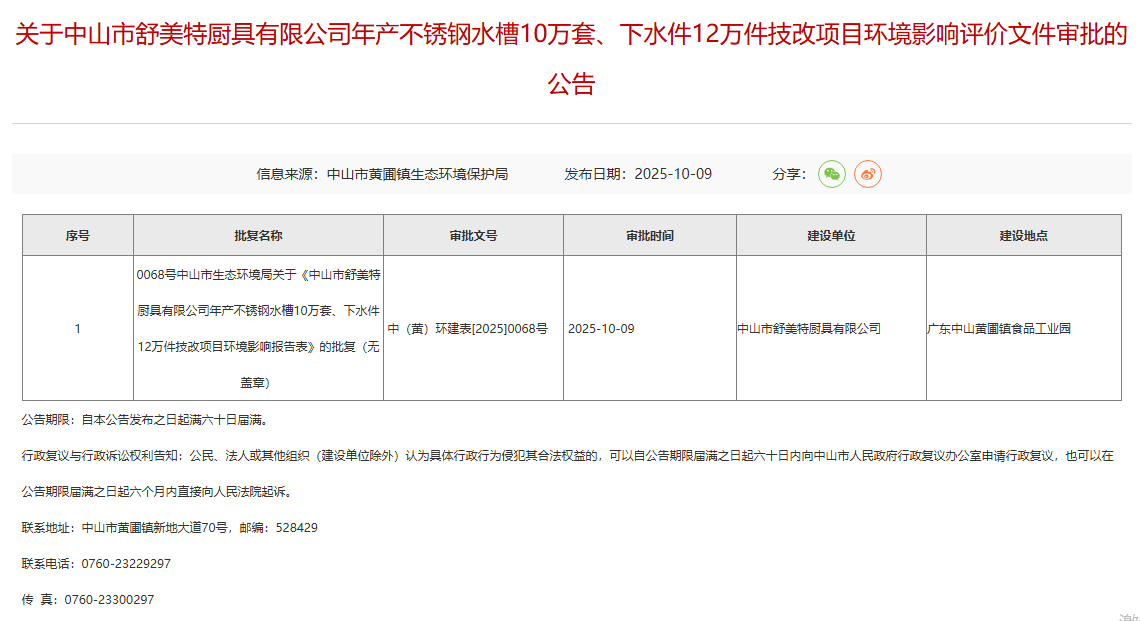Select the 序号 column header
Screen dimensions: 1140x621
click(x=78, y=236)
